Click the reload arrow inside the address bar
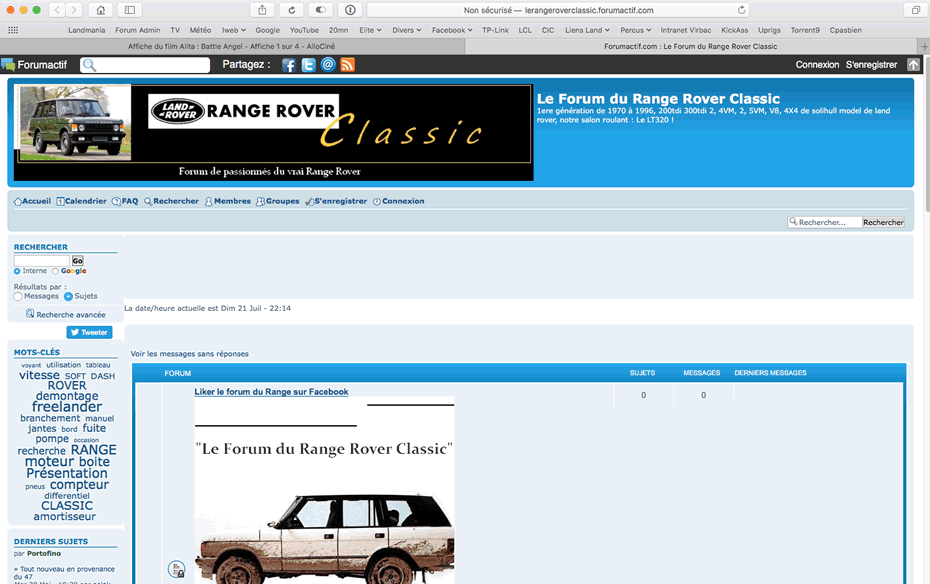 [x=741, y=10]
